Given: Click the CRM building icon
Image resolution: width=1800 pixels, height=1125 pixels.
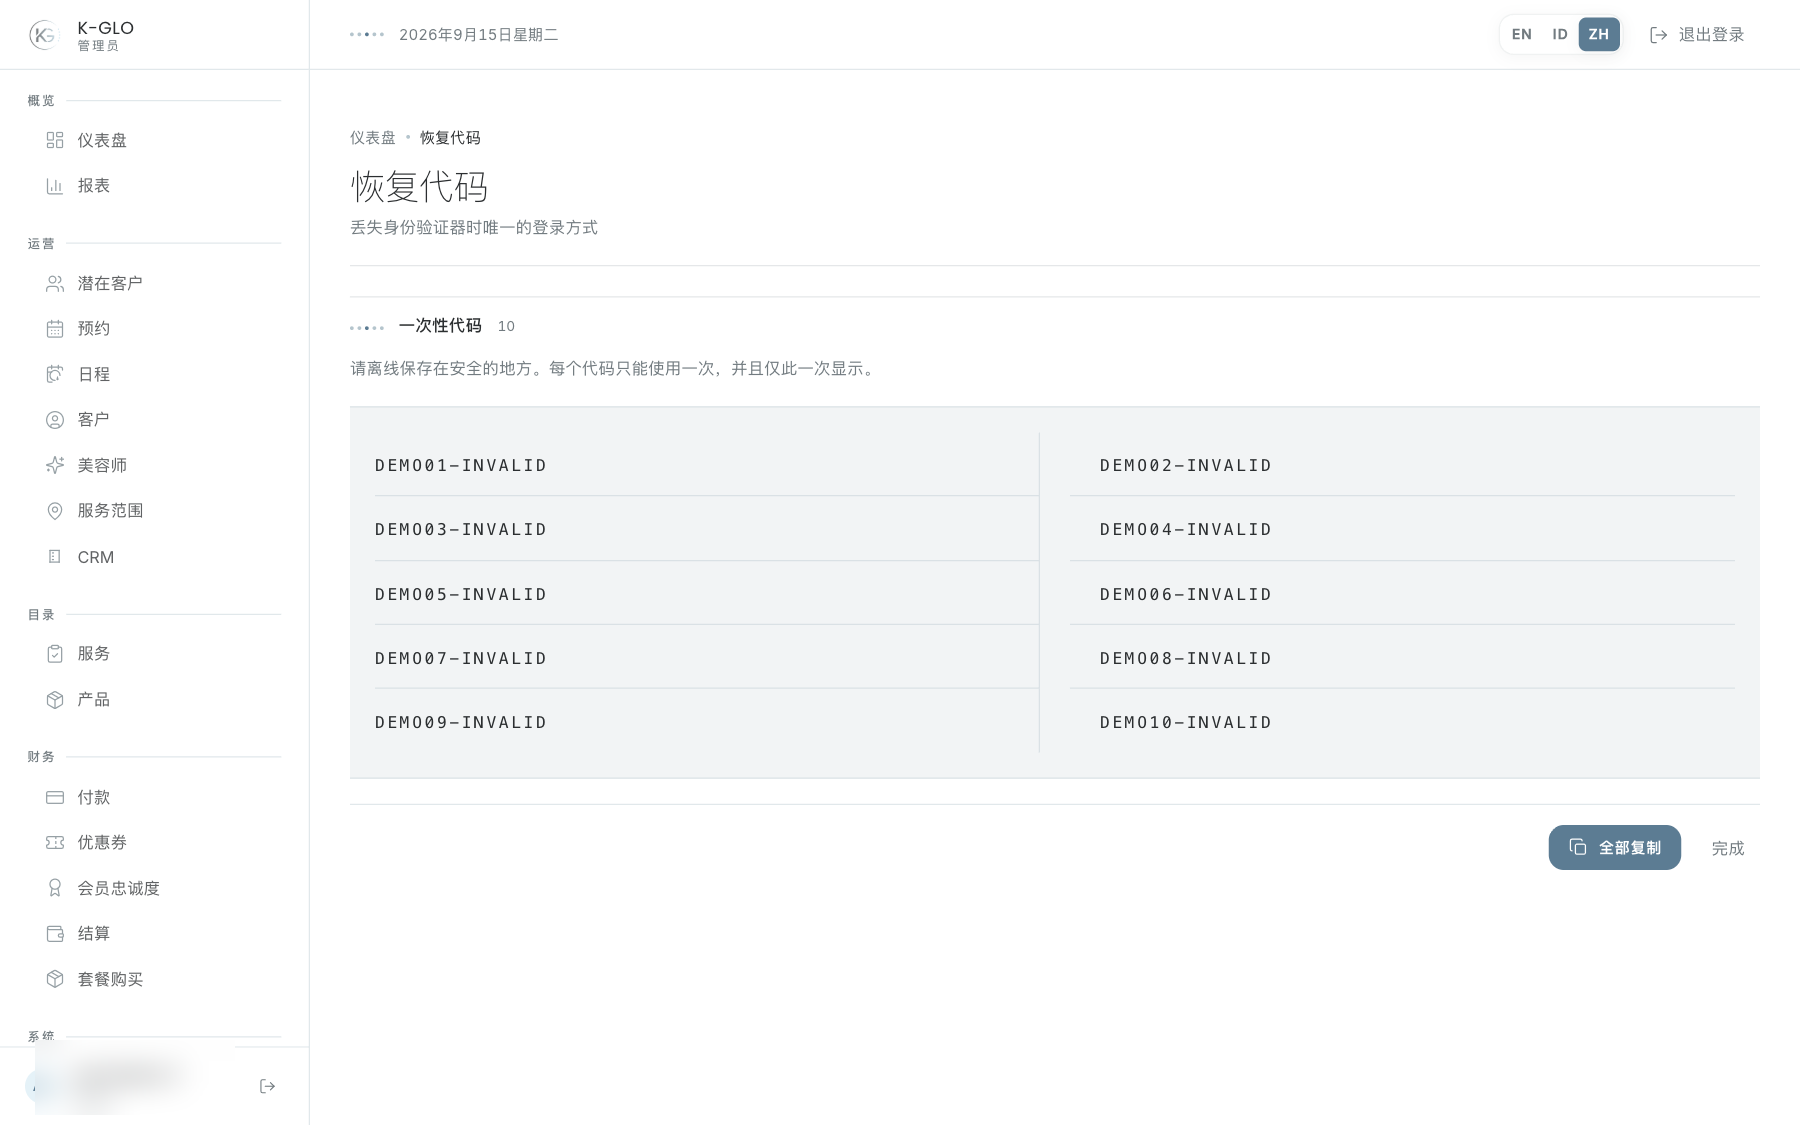Looking at the screenshot, I should (55, 557).
